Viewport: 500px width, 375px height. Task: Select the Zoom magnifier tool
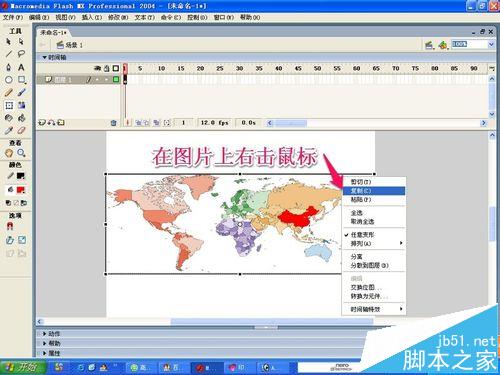pos(21,153)
